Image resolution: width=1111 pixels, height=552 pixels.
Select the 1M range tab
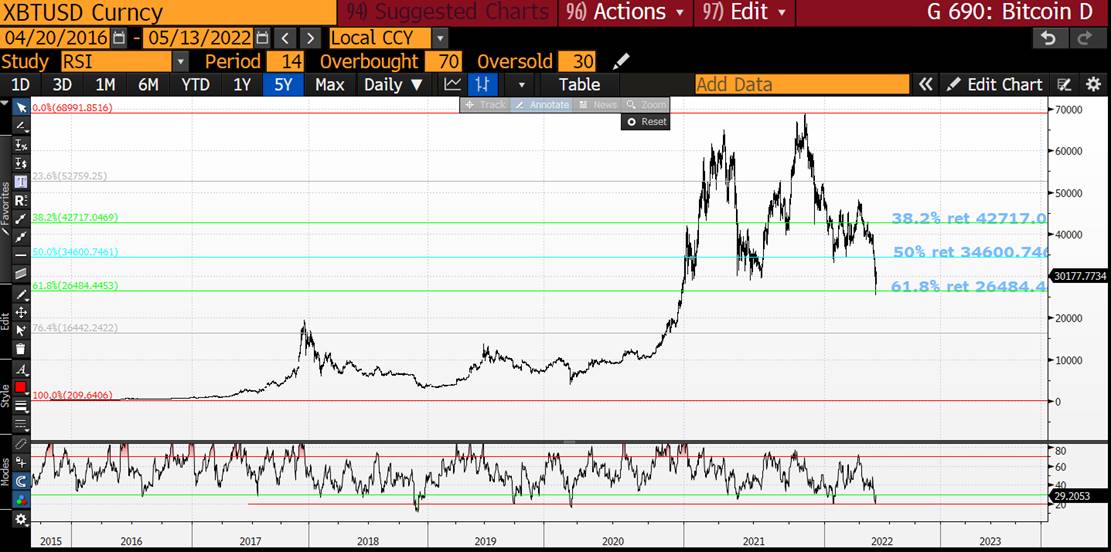coord(106,85)
